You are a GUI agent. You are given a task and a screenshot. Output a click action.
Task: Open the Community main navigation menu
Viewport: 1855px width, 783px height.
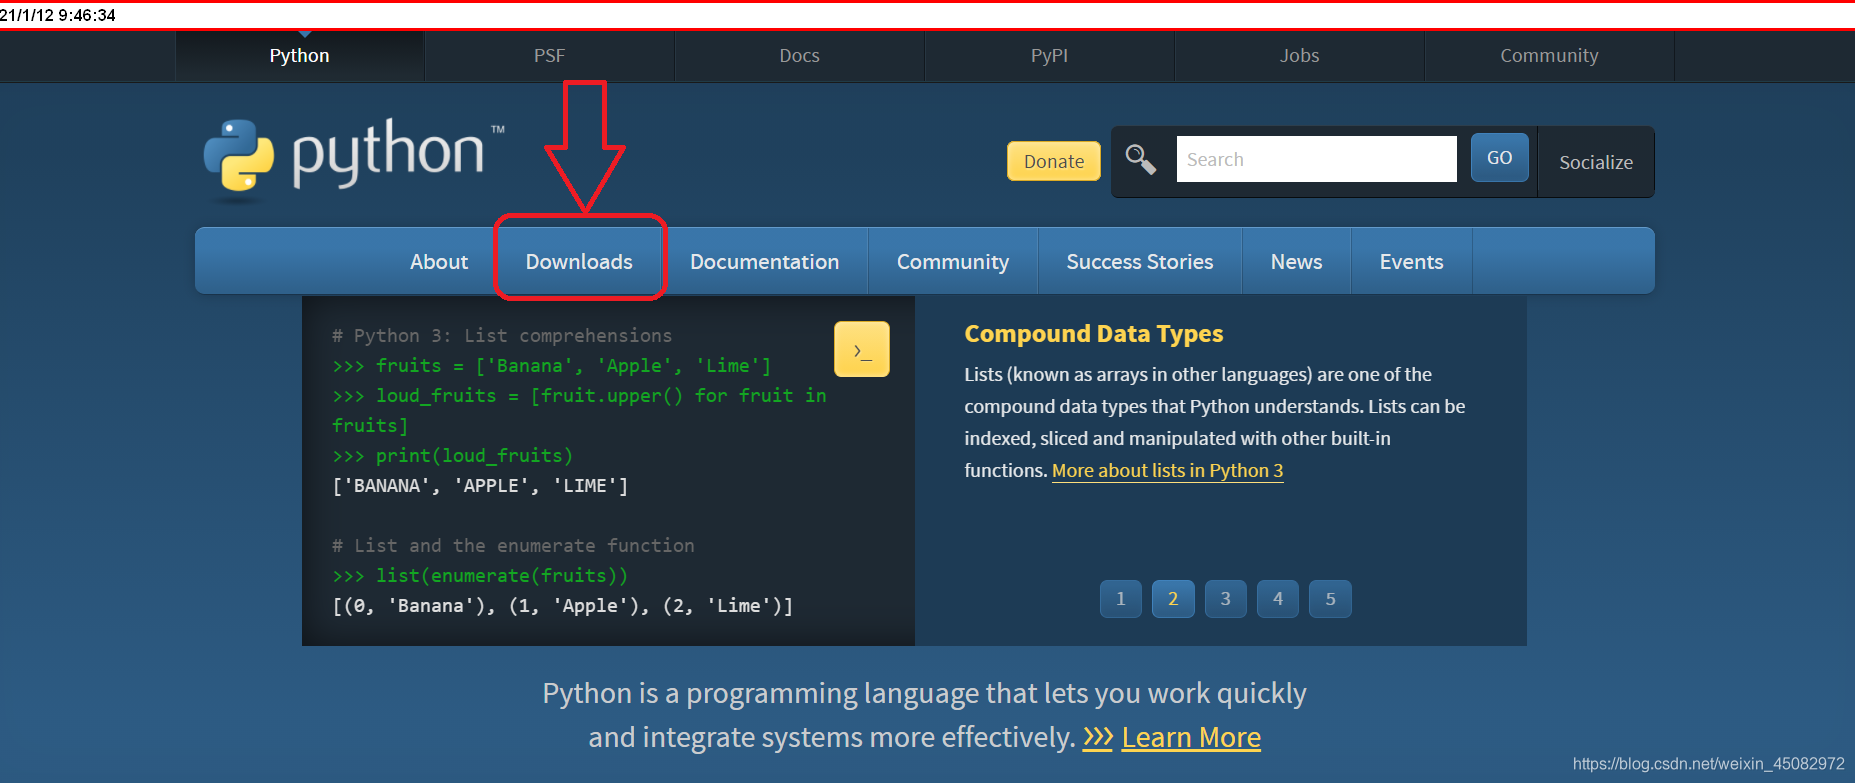click(953, 262)
